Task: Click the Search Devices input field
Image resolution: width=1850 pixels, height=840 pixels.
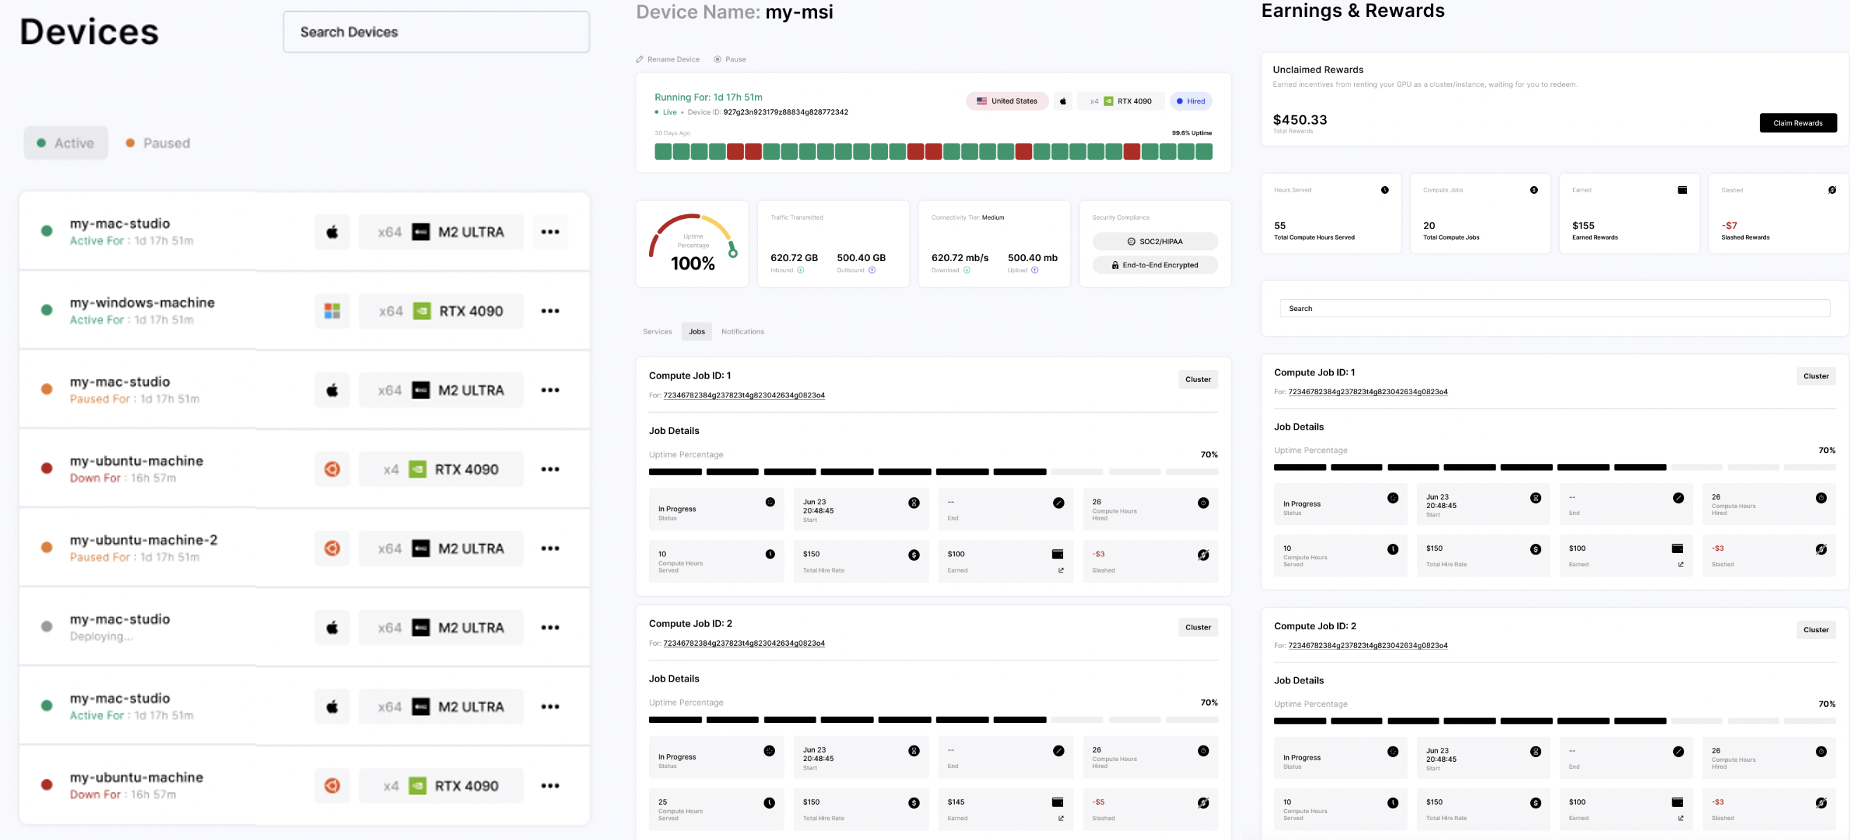Action: [x=436, y=32]
